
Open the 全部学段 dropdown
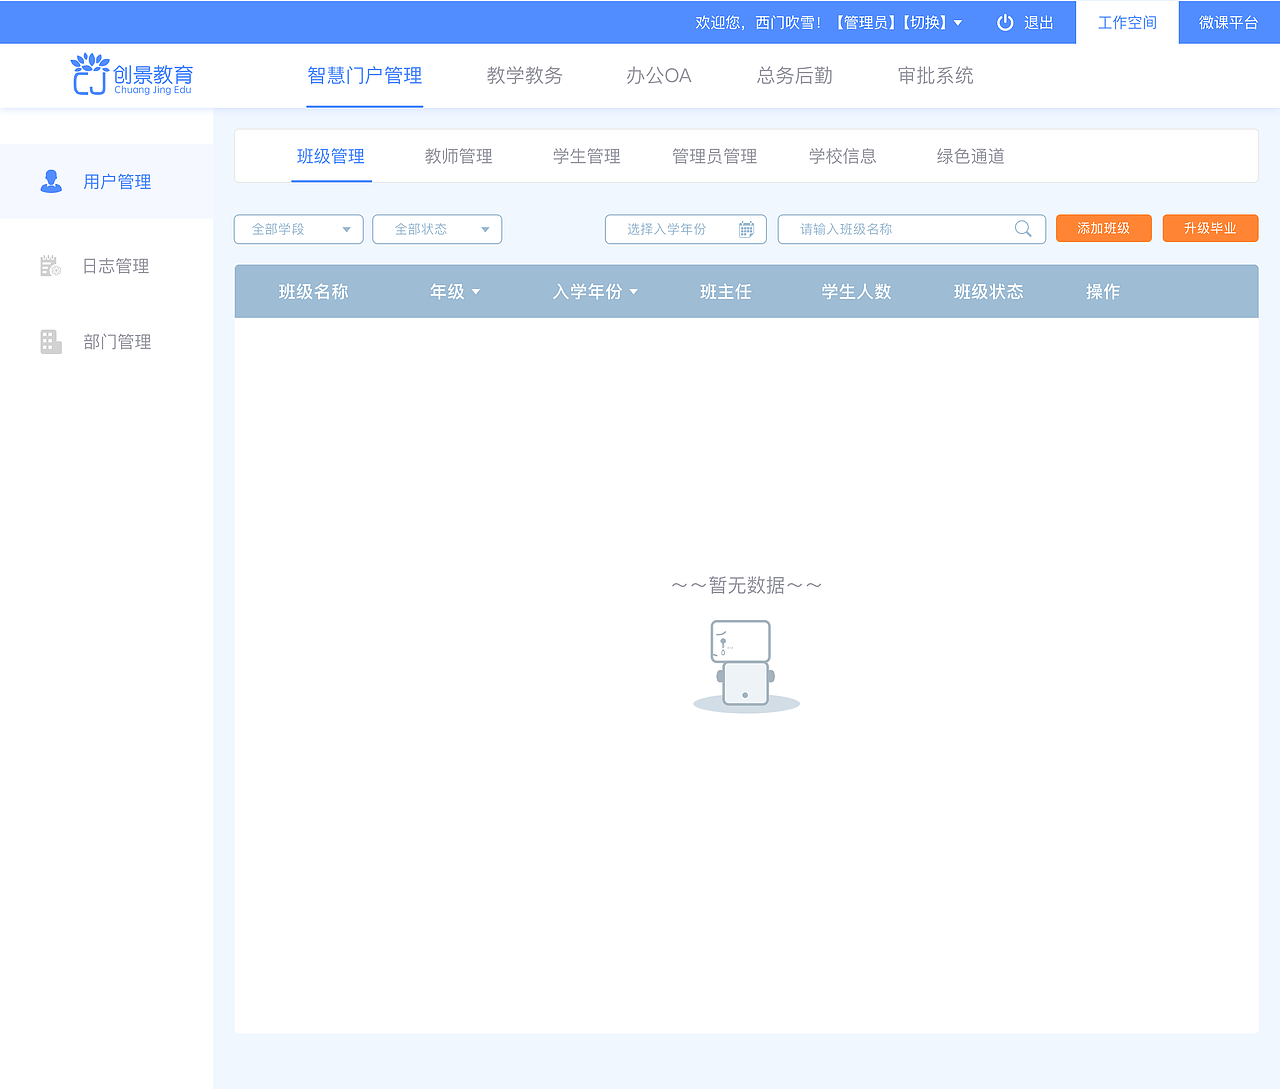(x=298, y=229)
